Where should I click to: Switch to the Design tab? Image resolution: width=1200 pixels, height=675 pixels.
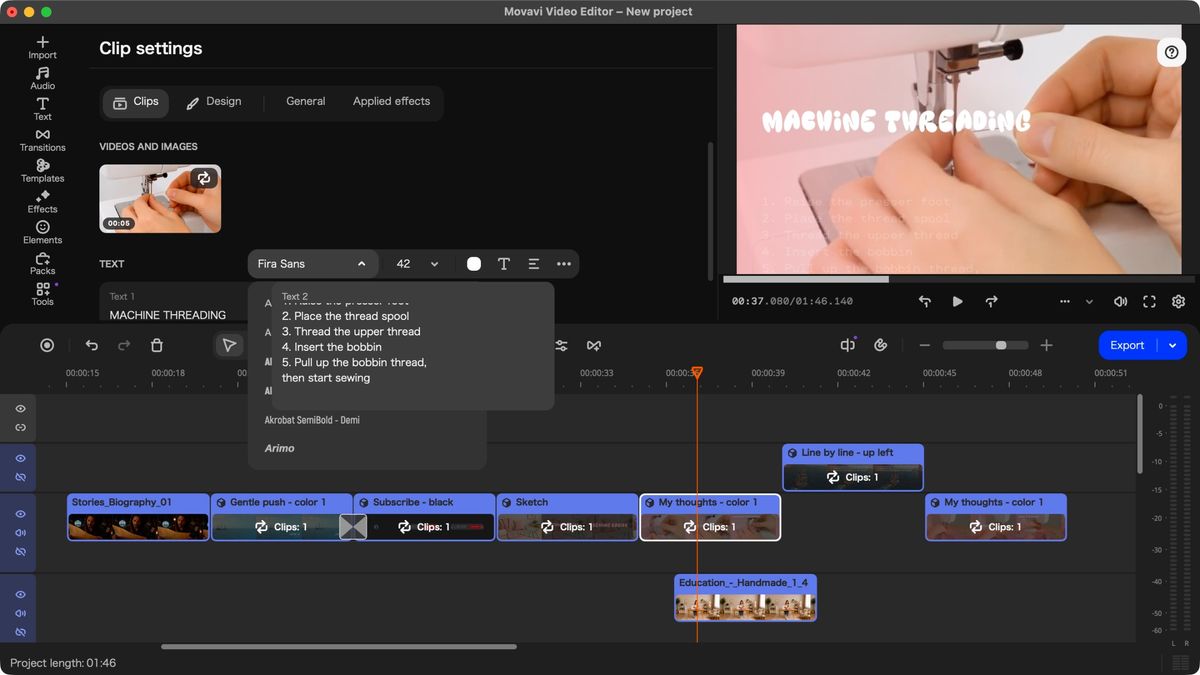213,102
